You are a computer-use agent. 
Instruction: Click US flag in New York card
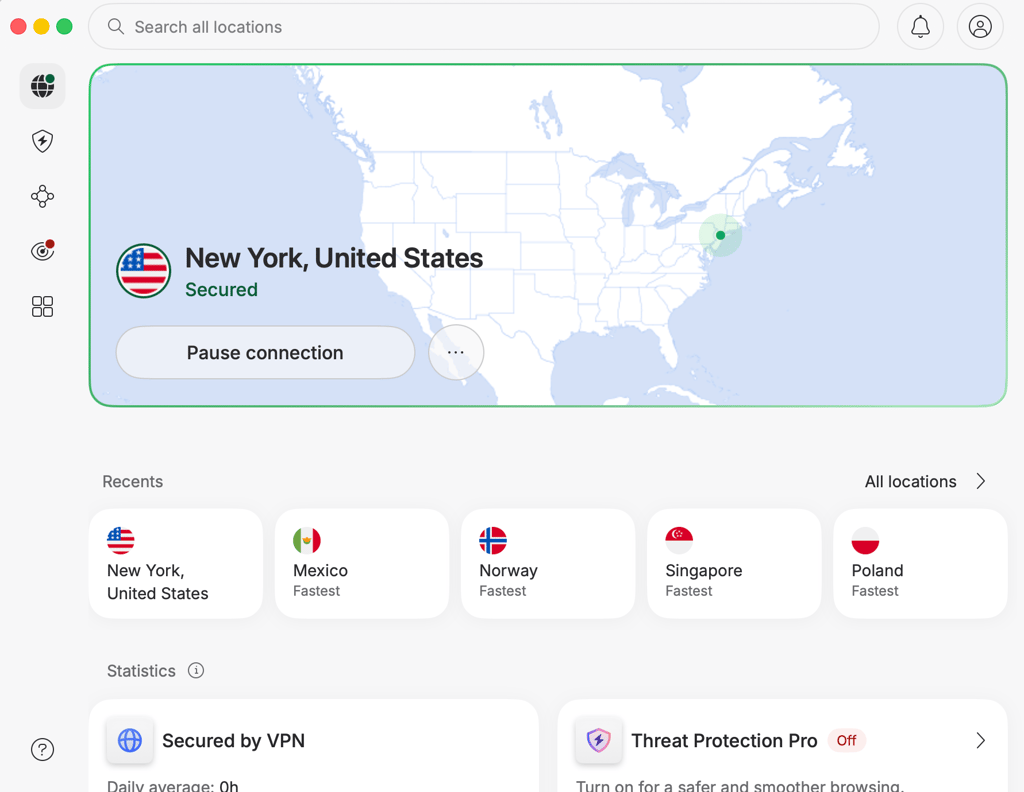pyautogui.click(x=121, y=541)
